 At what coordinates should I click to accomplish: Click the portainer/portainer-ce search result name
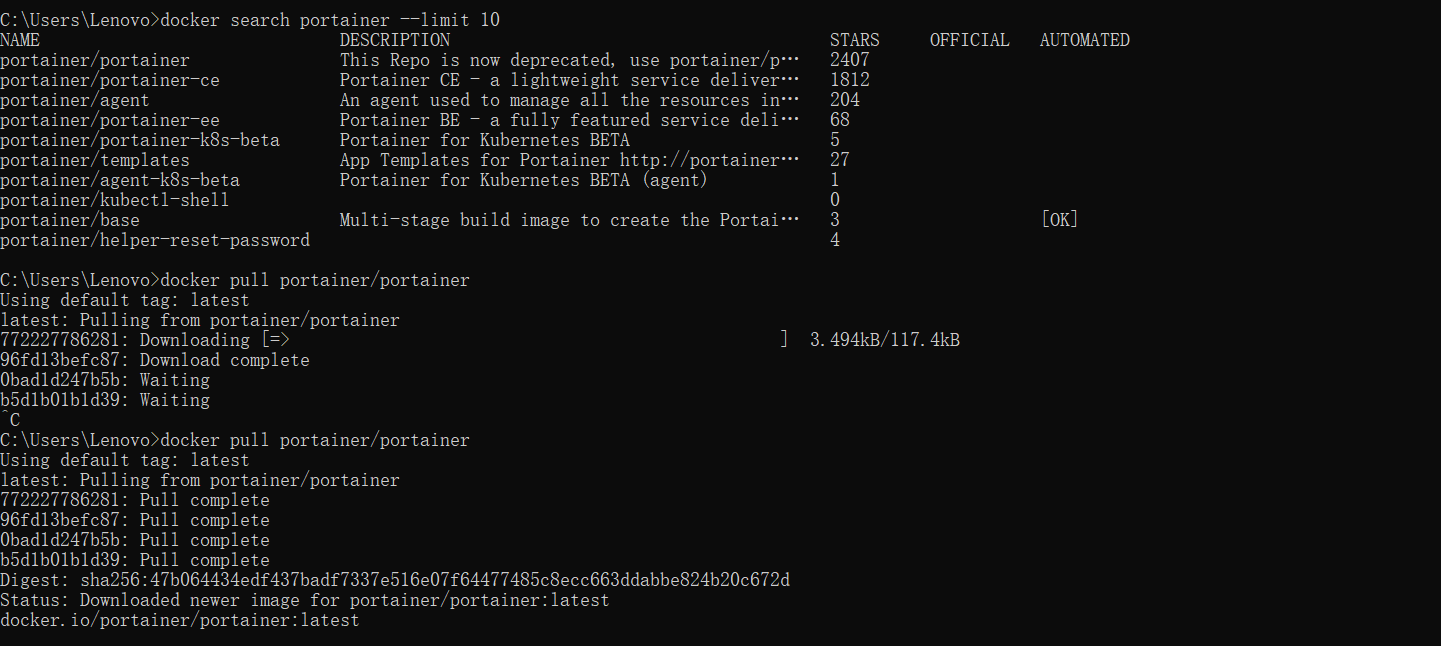click(x=110, y=80)
